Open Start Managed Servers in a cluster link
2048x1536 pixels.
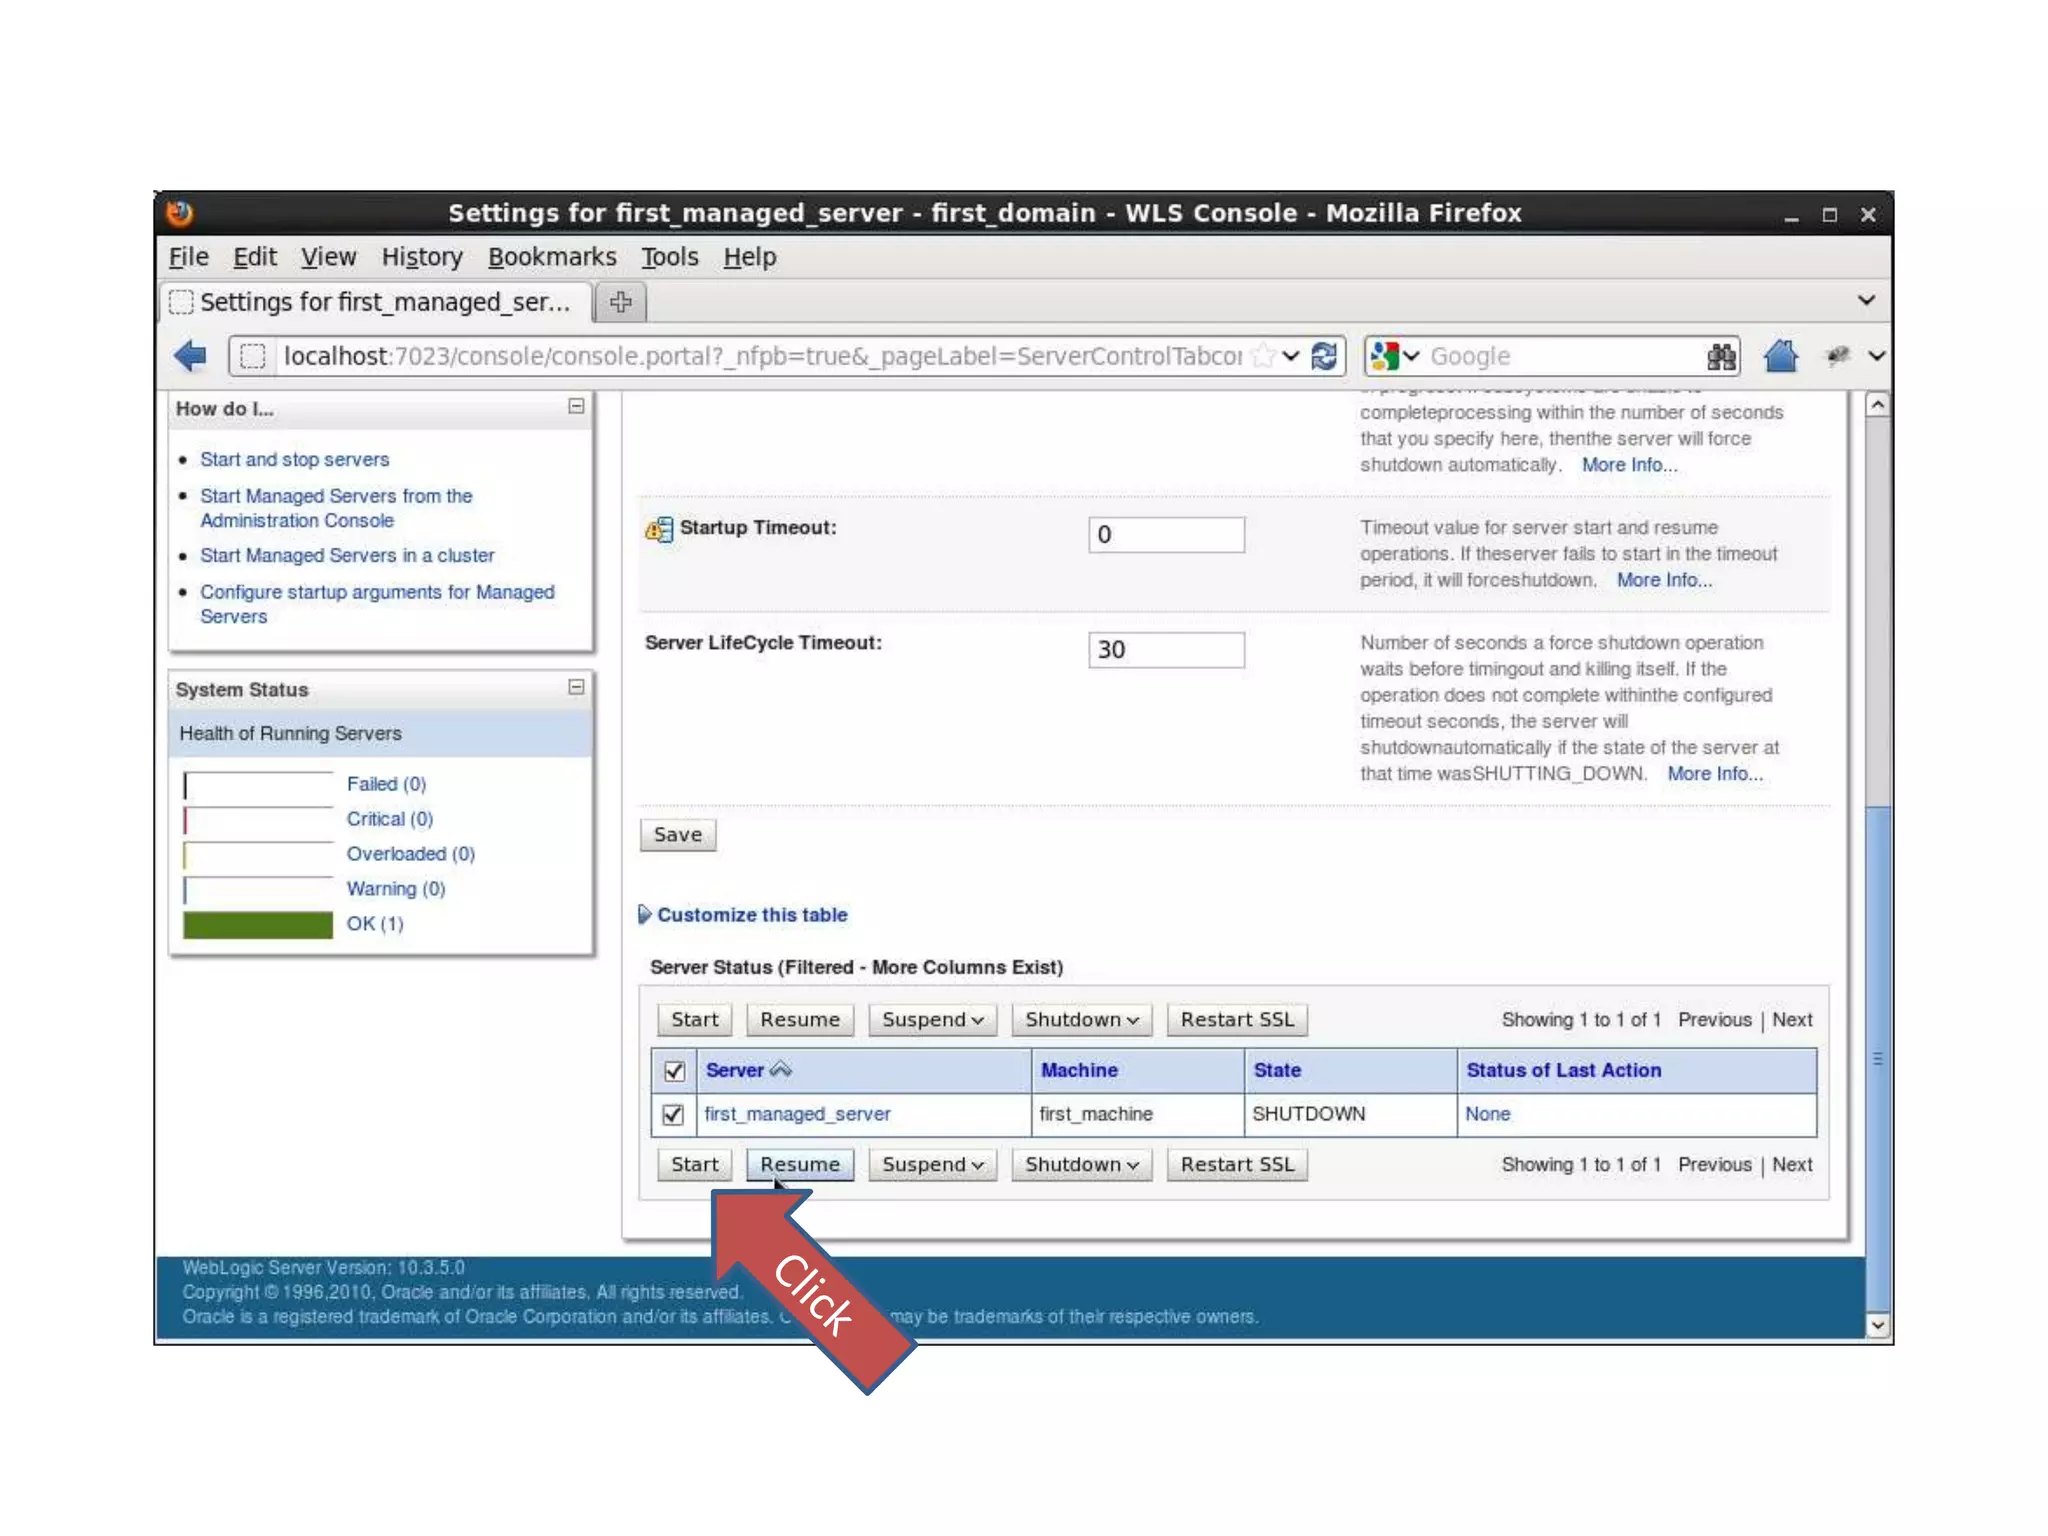(x=347, y=555)
